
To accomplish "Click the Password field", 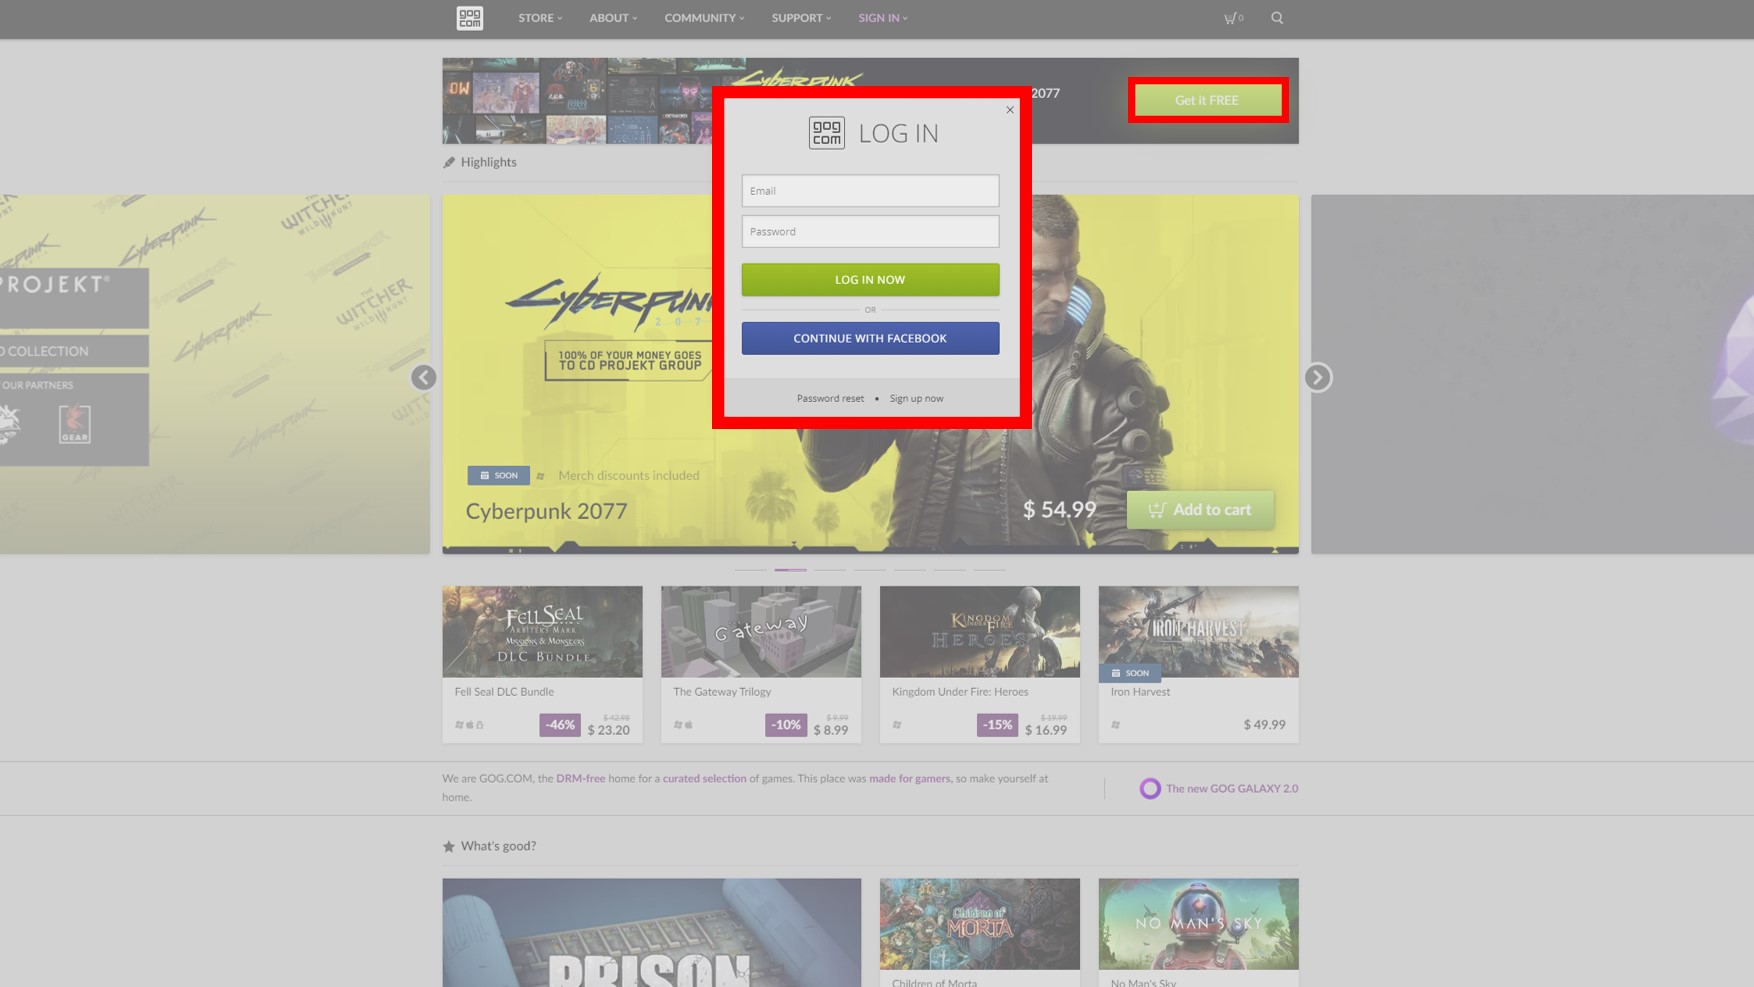I will tap(870, 232).
